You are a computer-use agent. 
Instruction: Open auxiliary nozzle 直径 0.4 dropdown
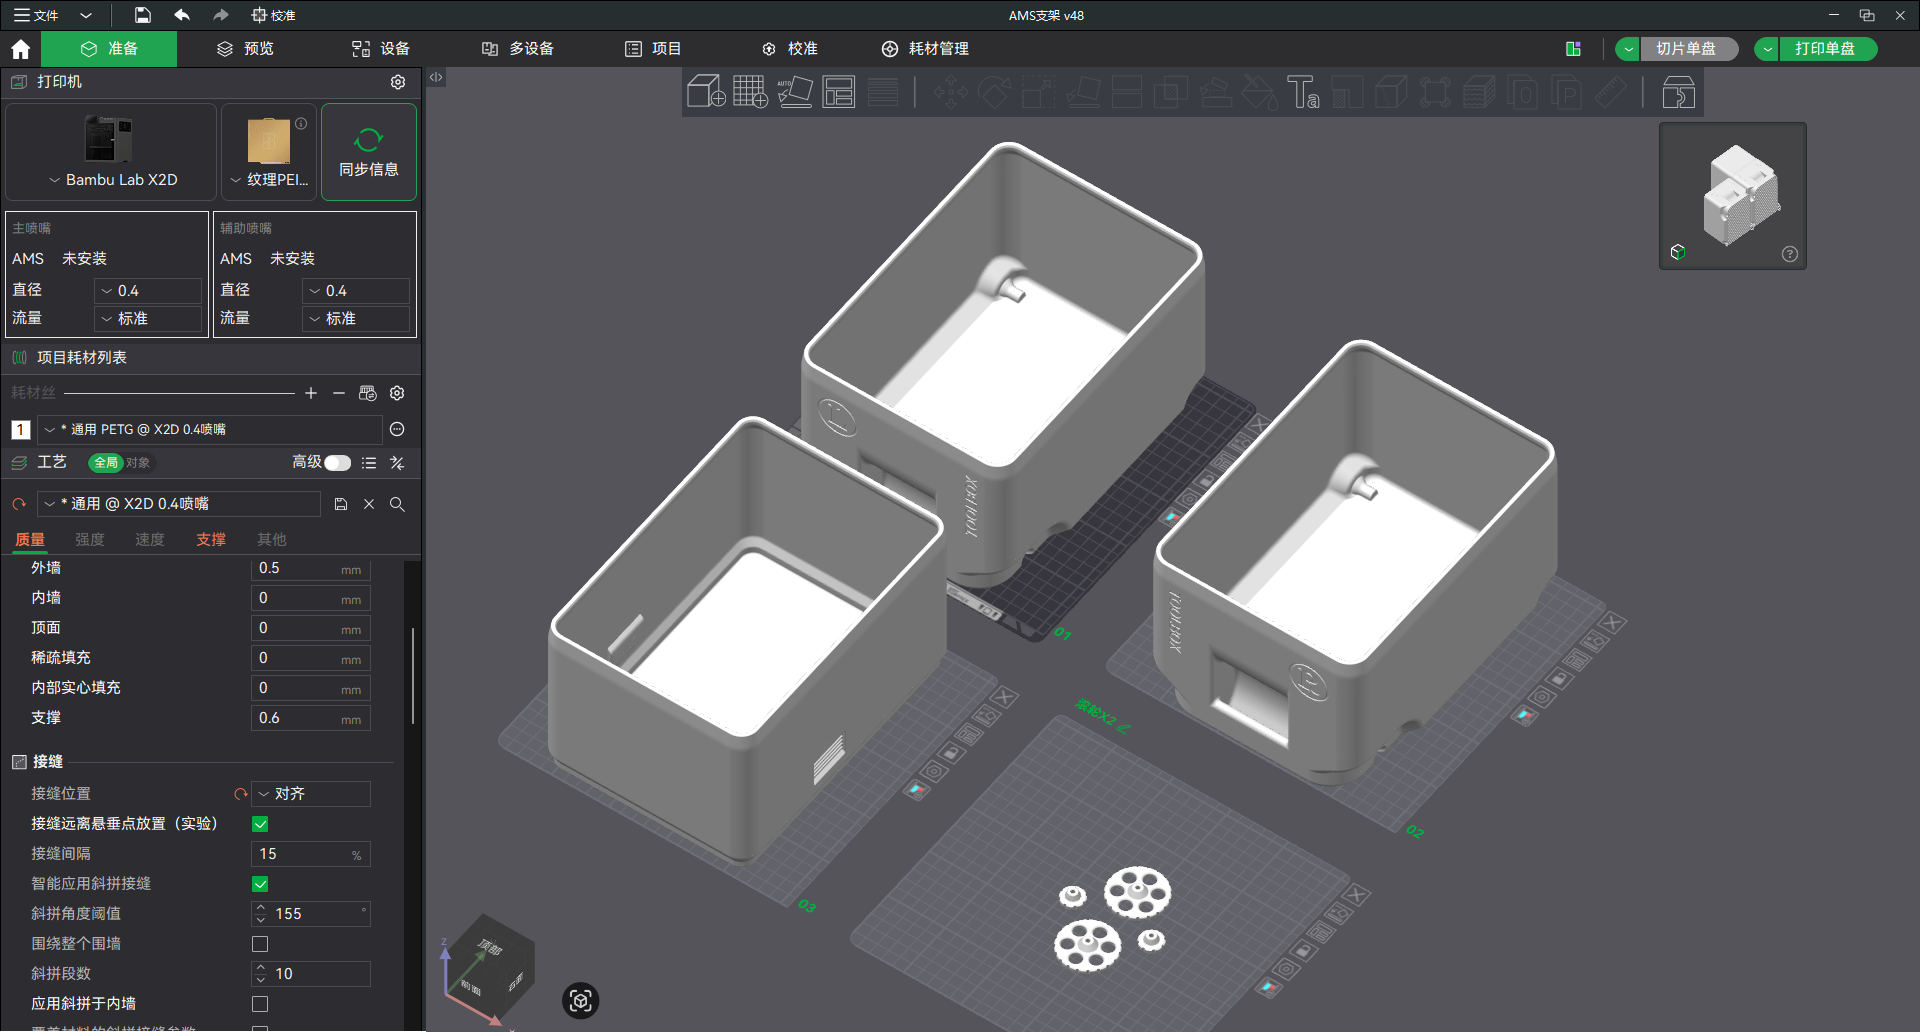[357, 291]
